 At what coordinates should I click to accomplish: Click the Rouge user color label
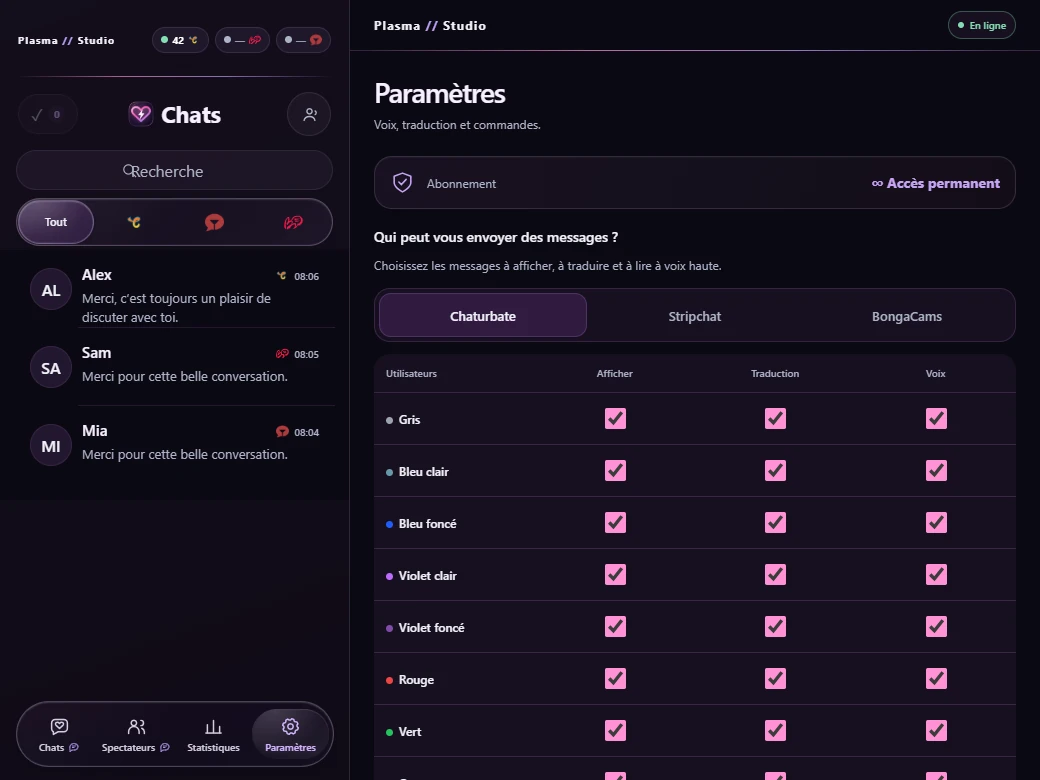tap(416, 680)
